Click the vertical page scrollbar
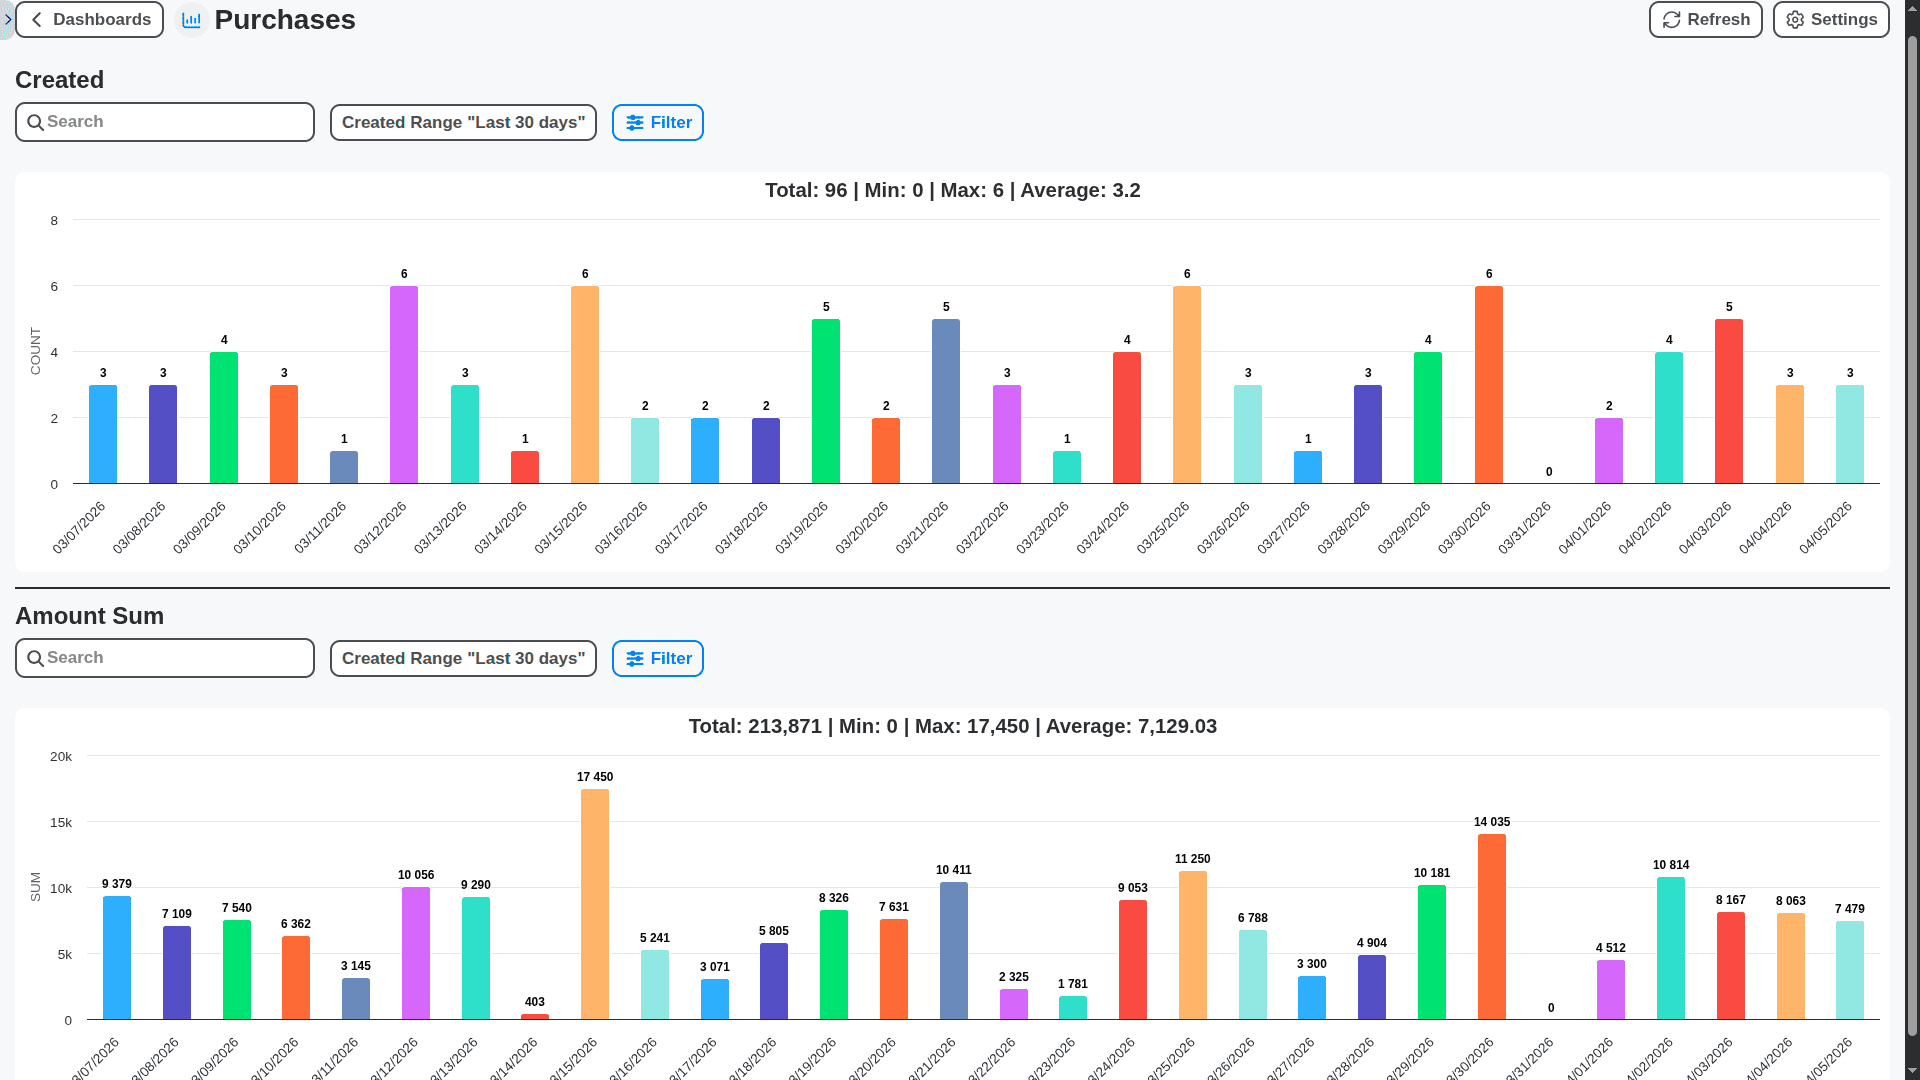Image resolution: width=1920 pixels, height=1080 pixels. (1912, 540)
